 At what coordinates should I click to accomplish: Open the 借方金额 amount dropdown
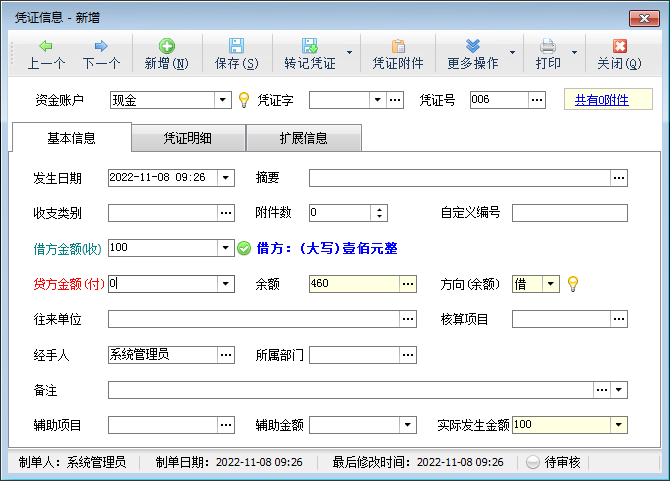click(x=226, y=248)
